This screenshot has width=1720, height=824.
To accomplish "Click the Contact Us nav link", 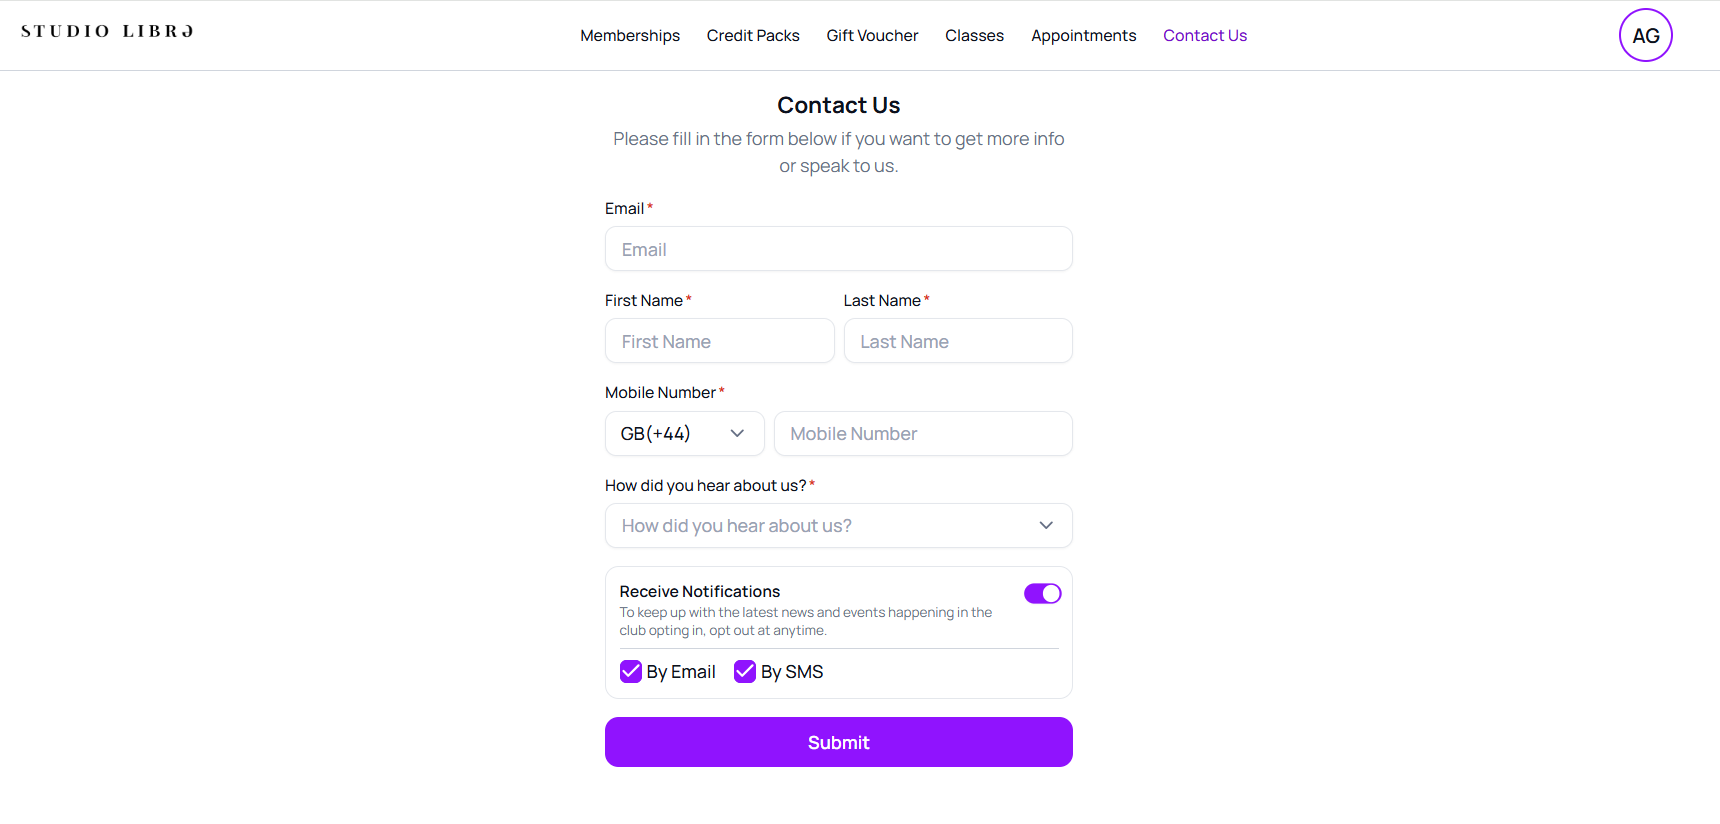I will point(1205,36).
